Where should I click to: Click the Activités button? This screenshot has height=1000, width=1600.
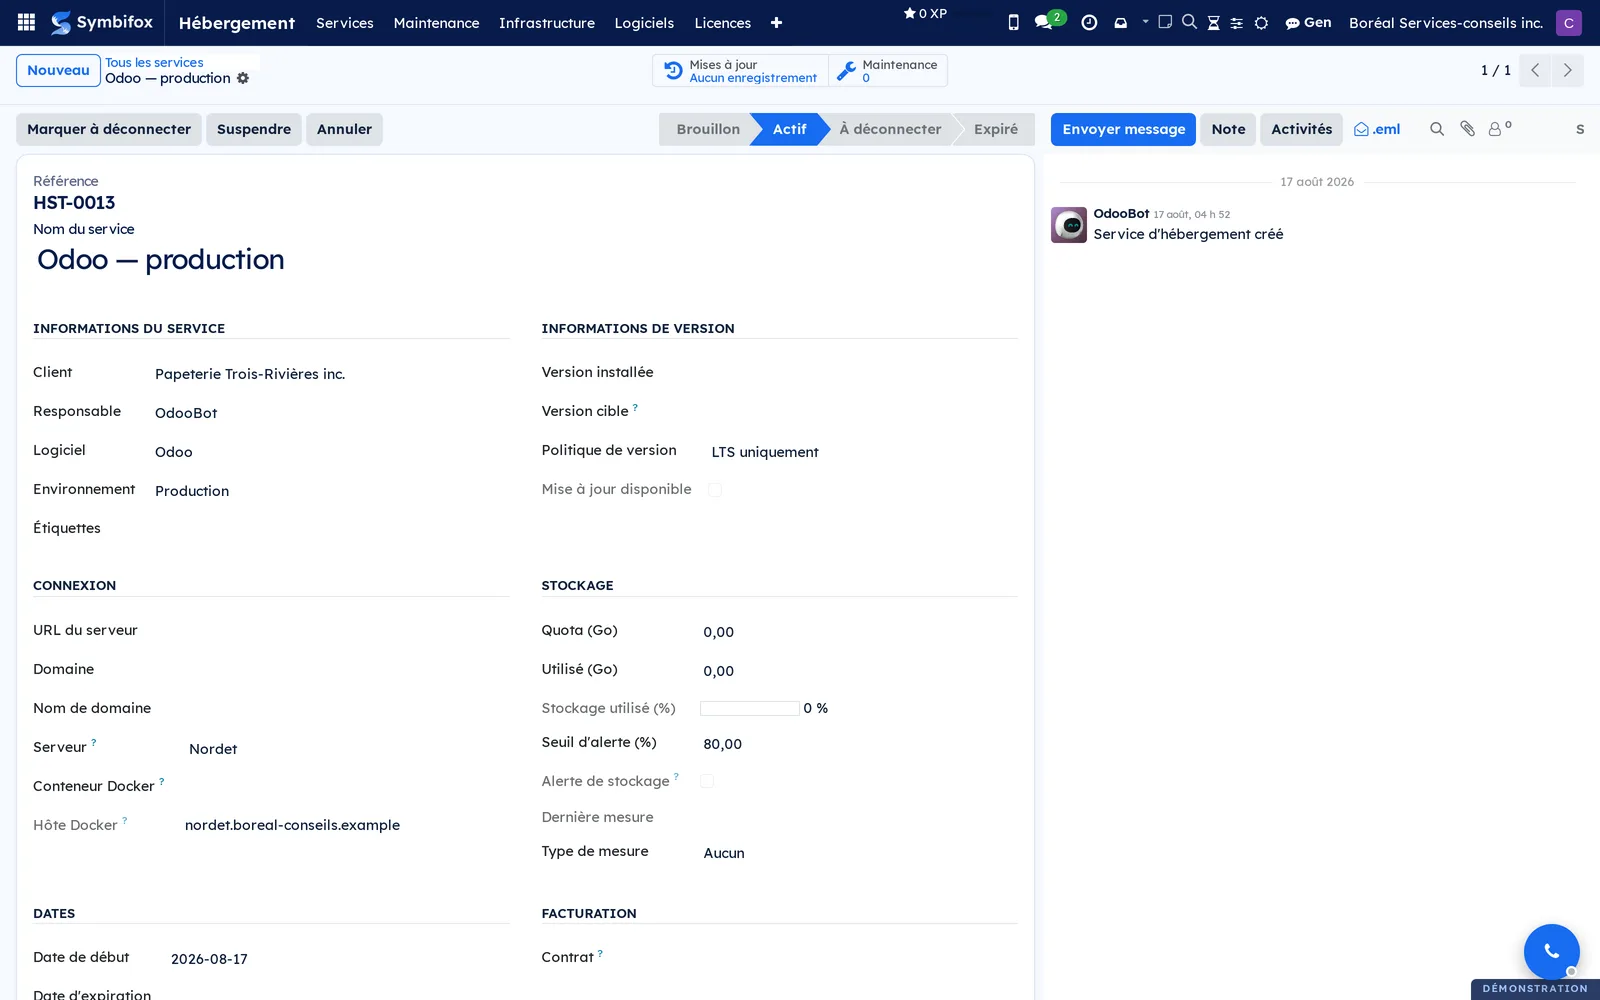click(x=1301, y=129)
